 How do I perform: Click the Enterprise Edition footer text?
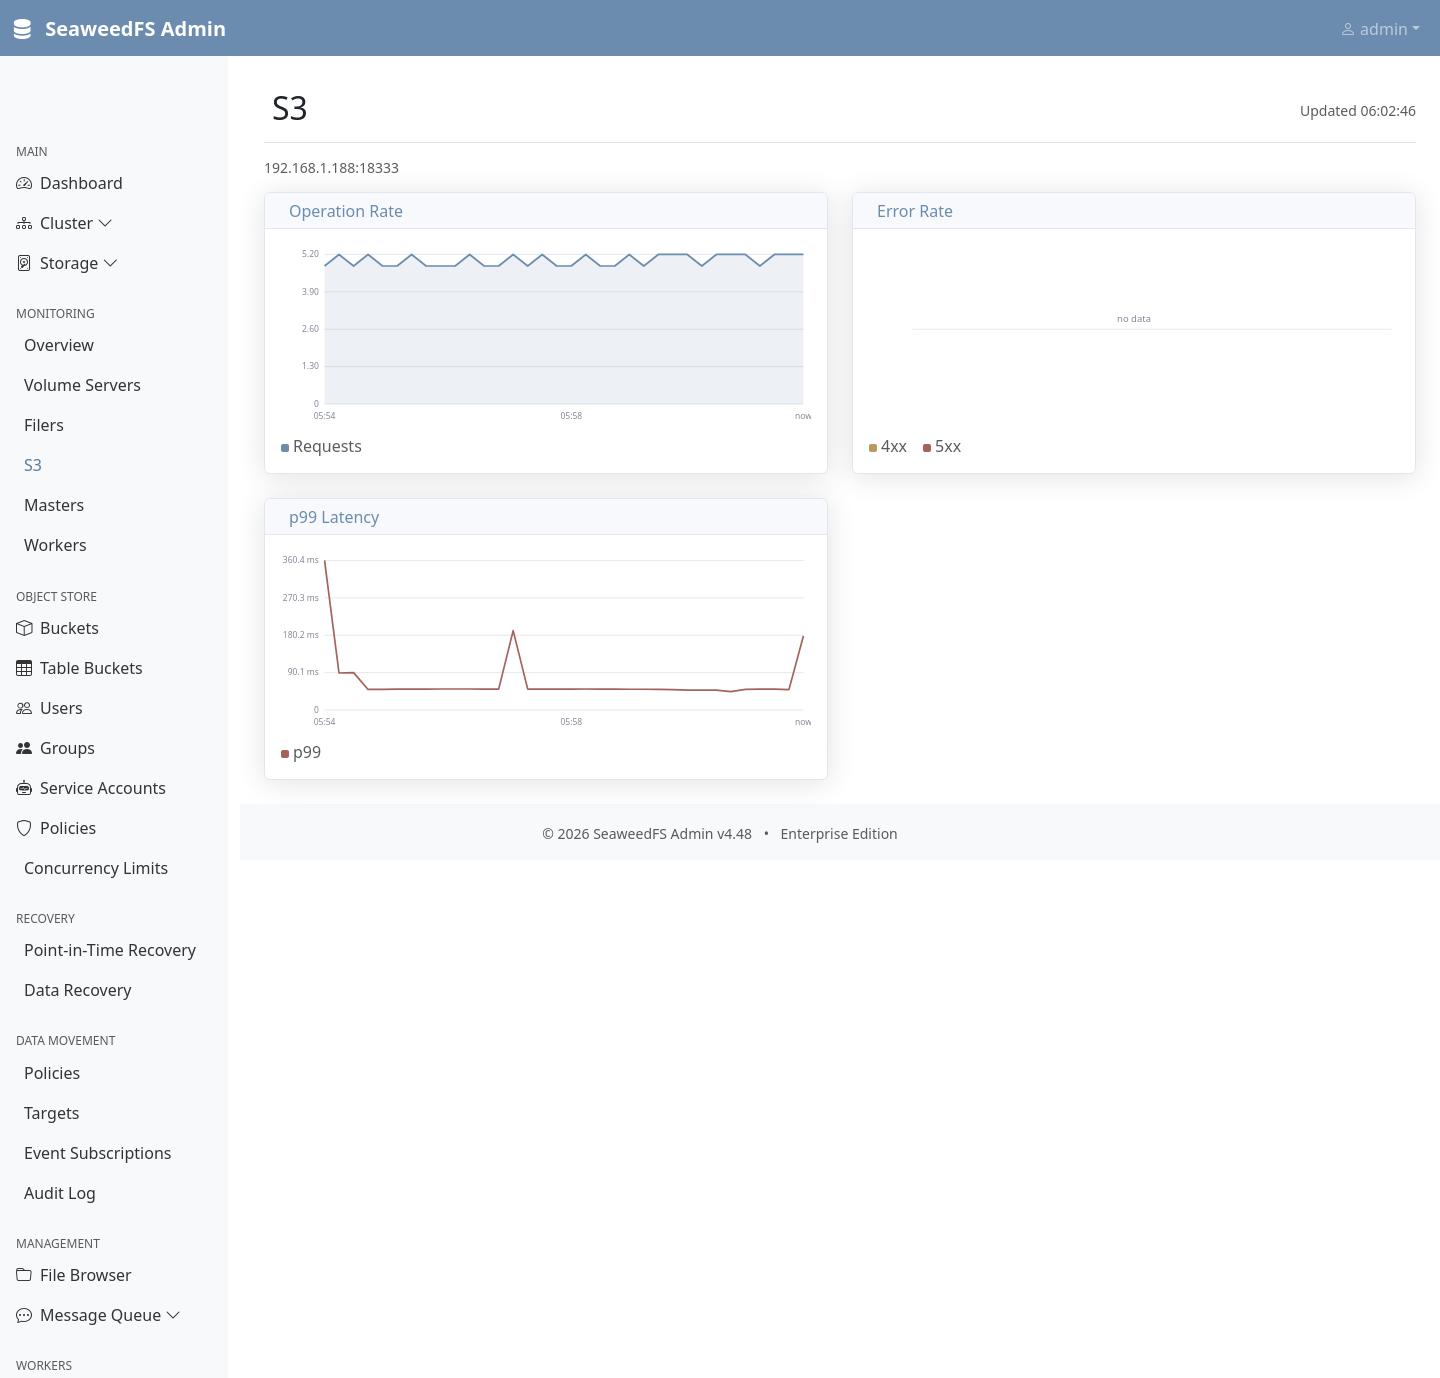pyautogui.click(x=838, y=834)
